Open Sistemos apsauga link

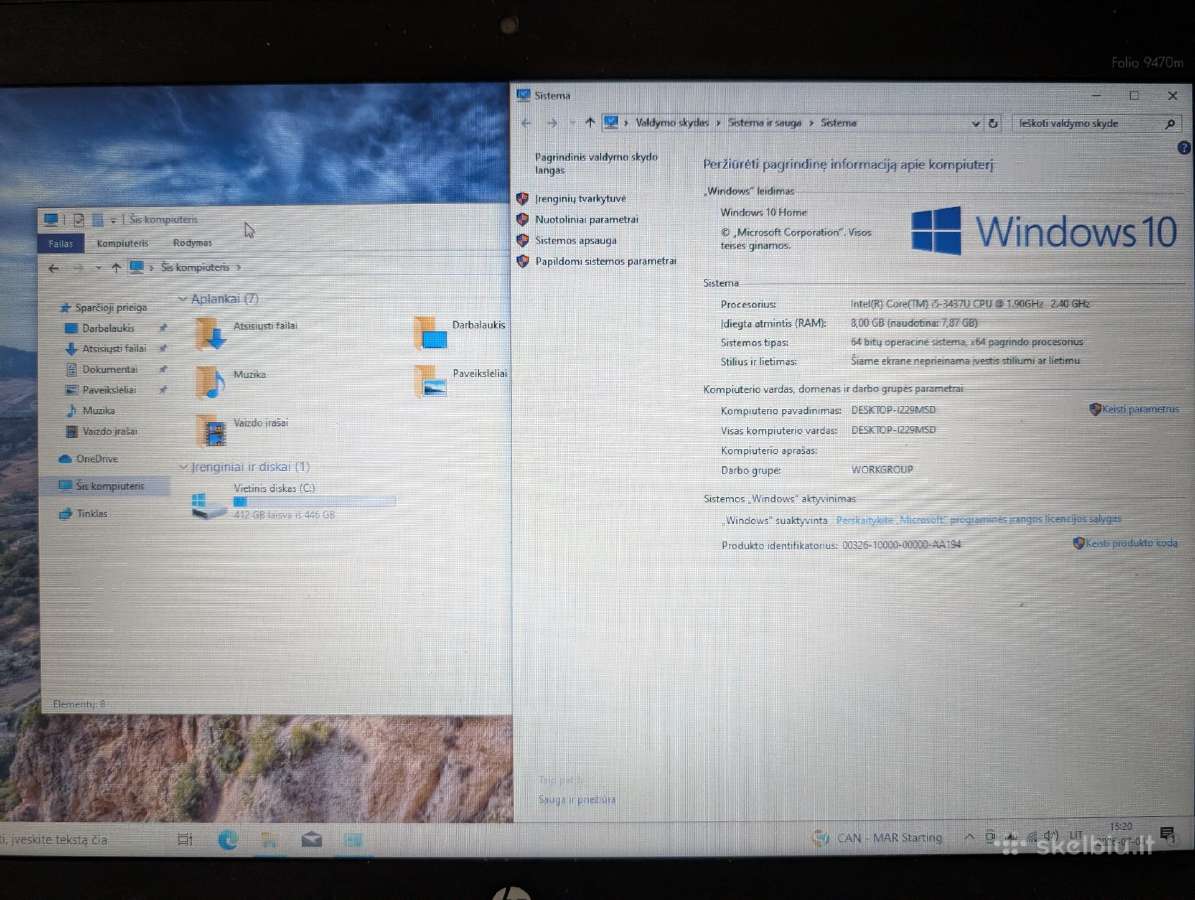click(x=575, y=240)
